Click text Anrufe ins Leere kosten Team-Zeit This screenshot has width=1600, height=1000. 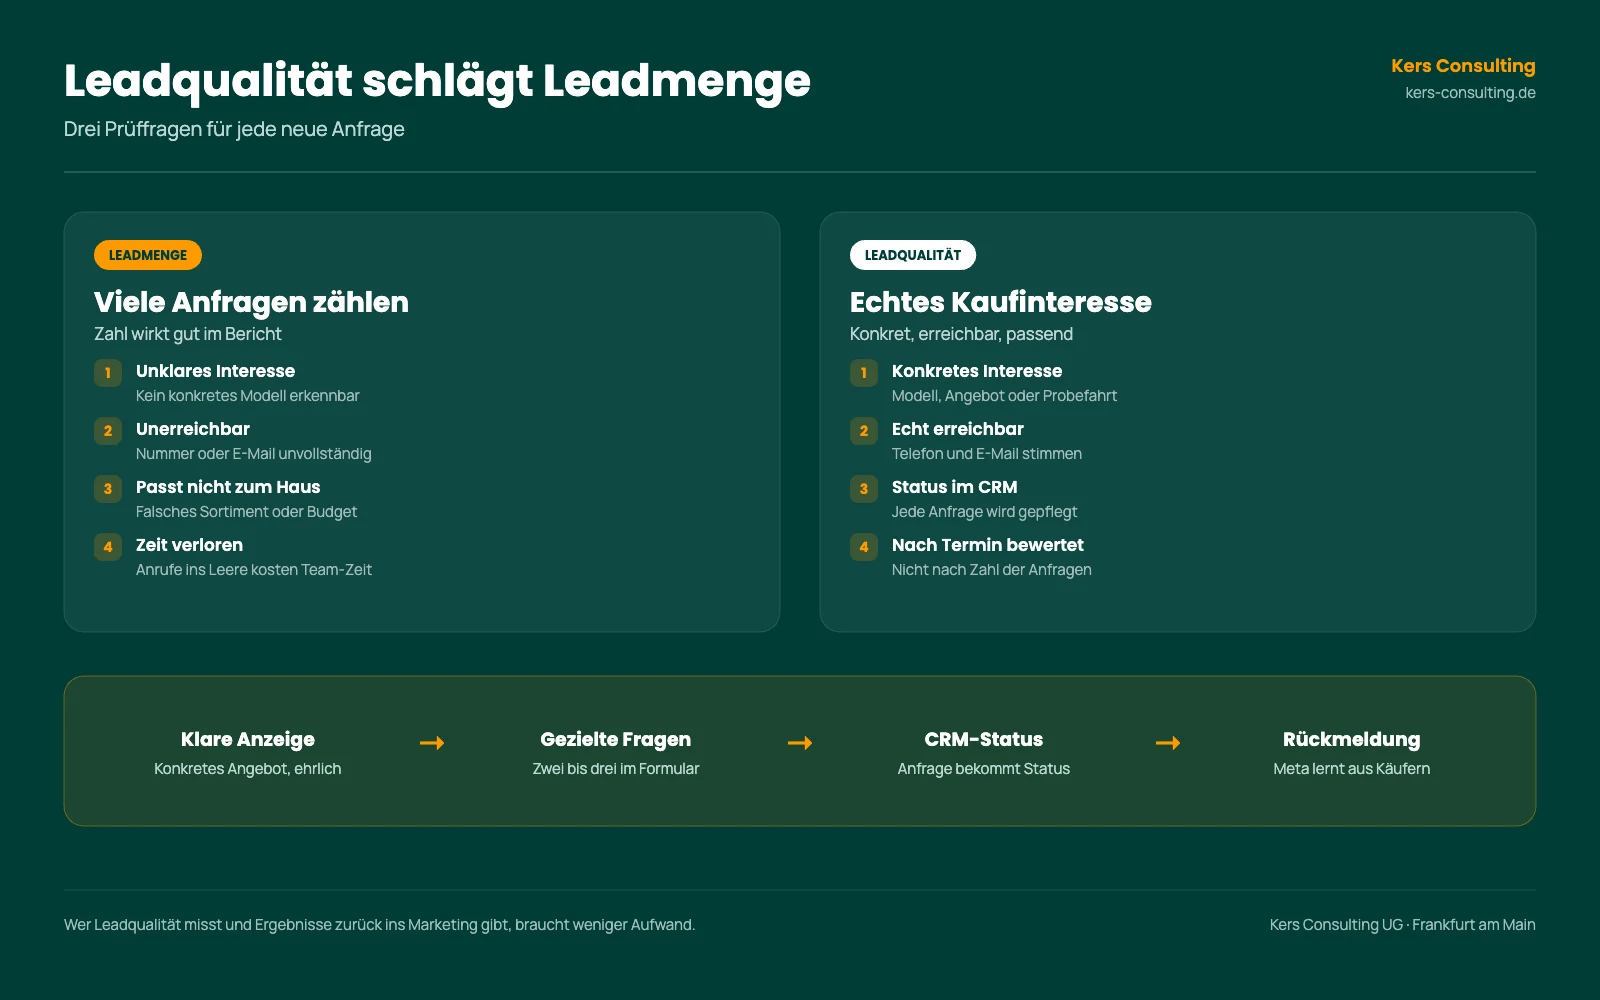pos(254,570)
